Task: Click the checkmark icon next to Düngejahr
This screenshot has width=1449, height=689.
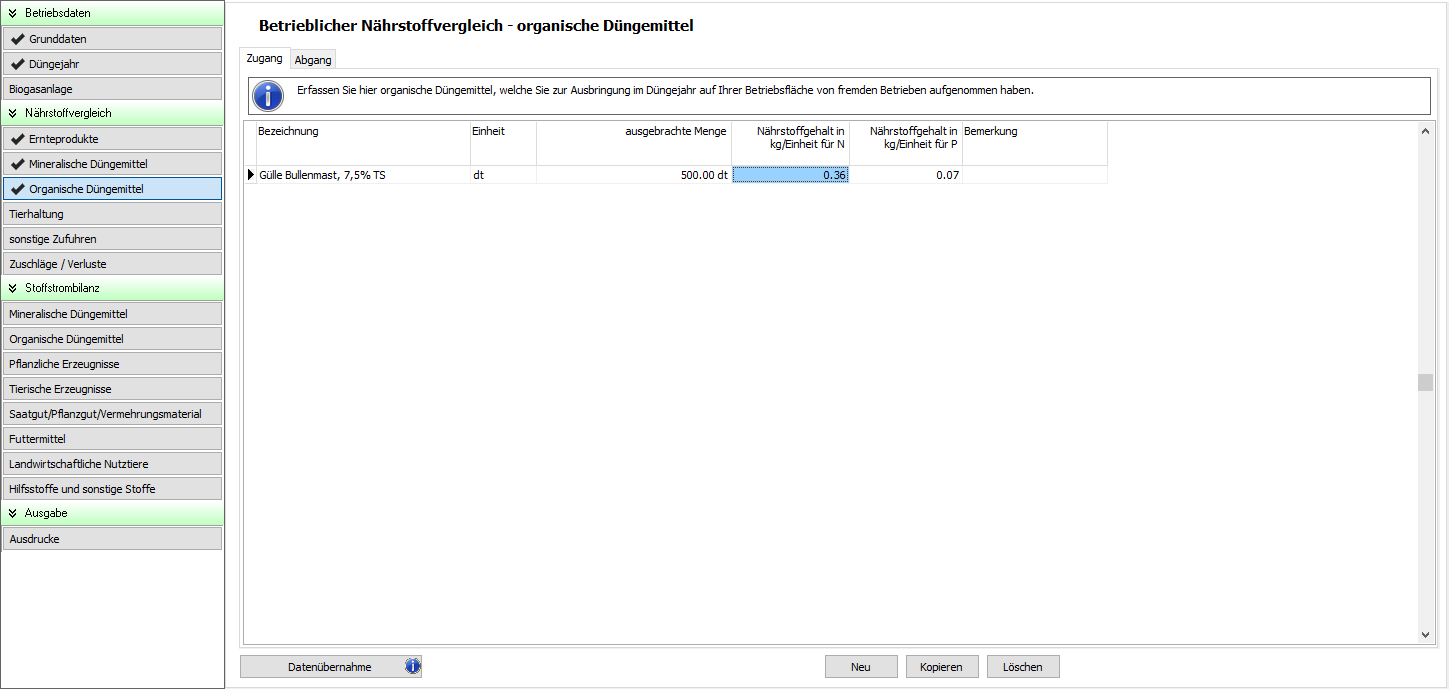Action: coord(17,64)
